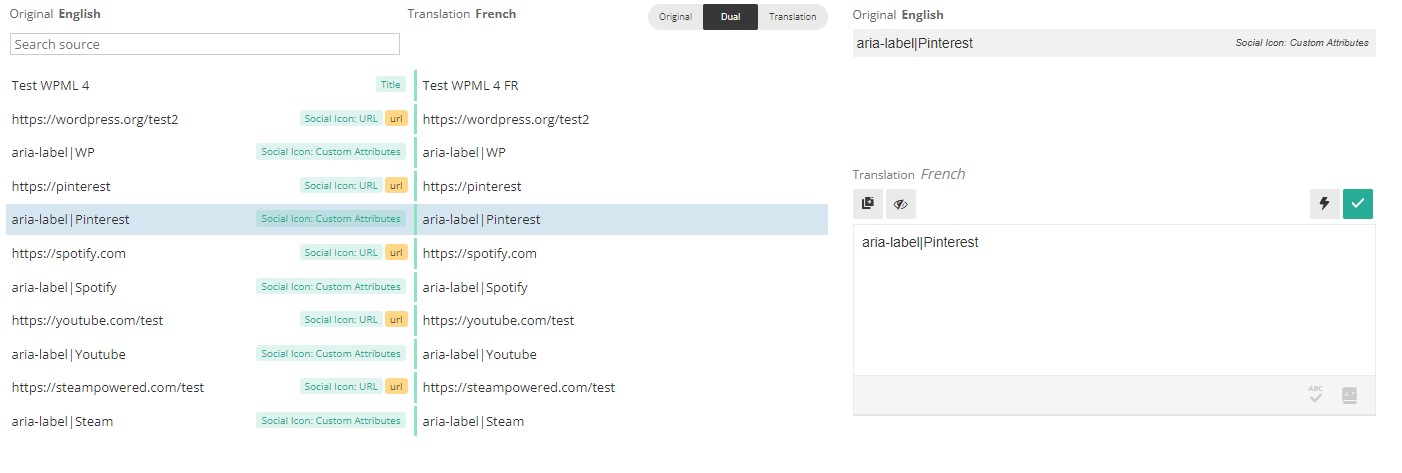Click the Search source input field
Screen dimensions: 1402x473
[205, 44]
